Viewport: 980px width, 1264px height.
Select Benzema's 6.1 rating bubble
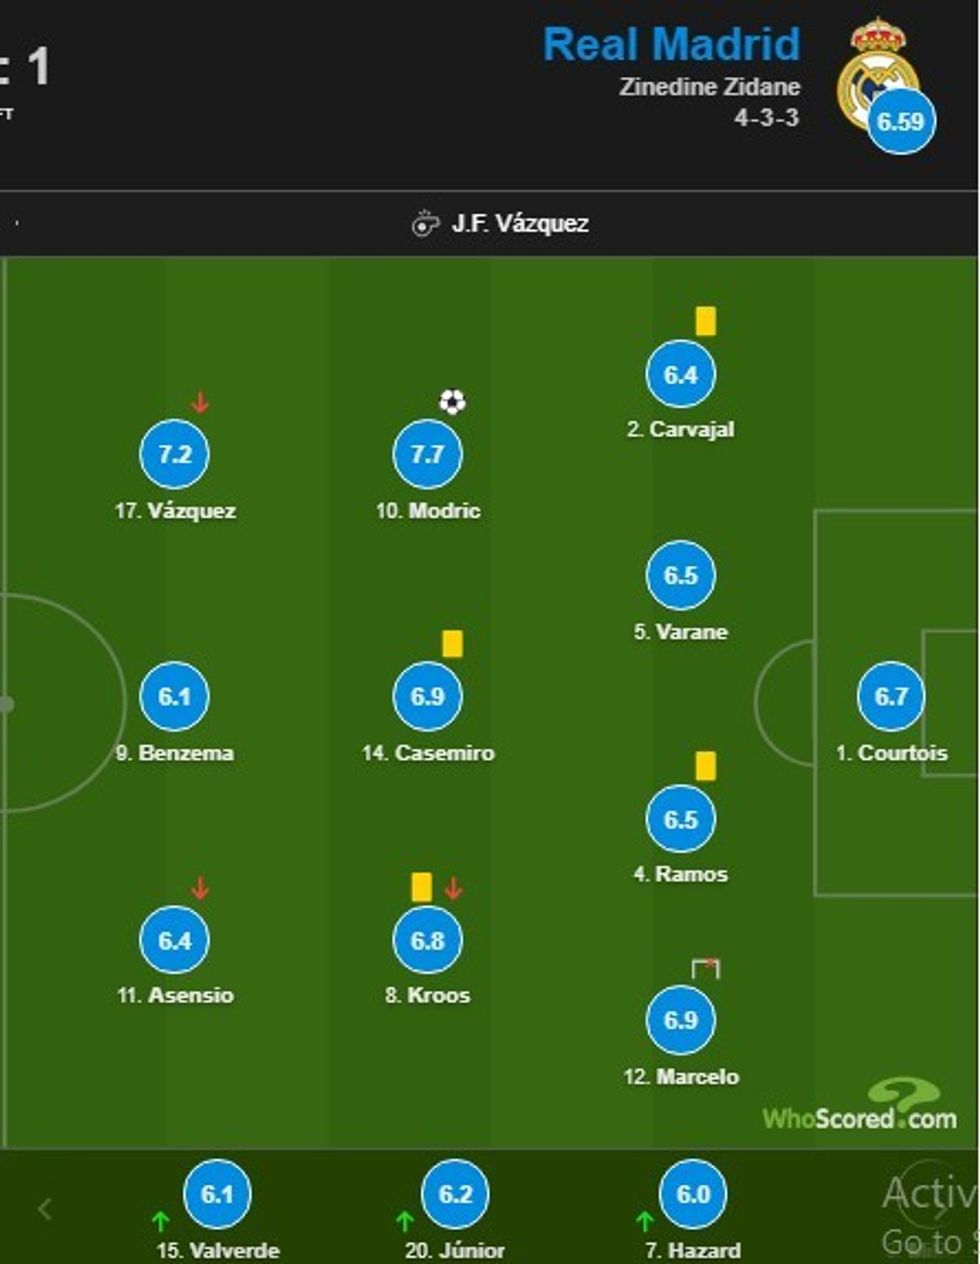(x=174, y=696)
